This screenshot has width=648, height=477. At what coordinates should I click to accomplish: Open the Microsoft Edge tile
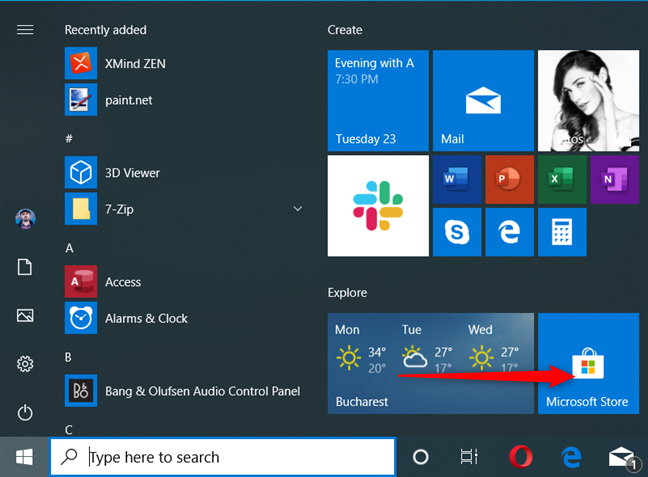(510, 232)
